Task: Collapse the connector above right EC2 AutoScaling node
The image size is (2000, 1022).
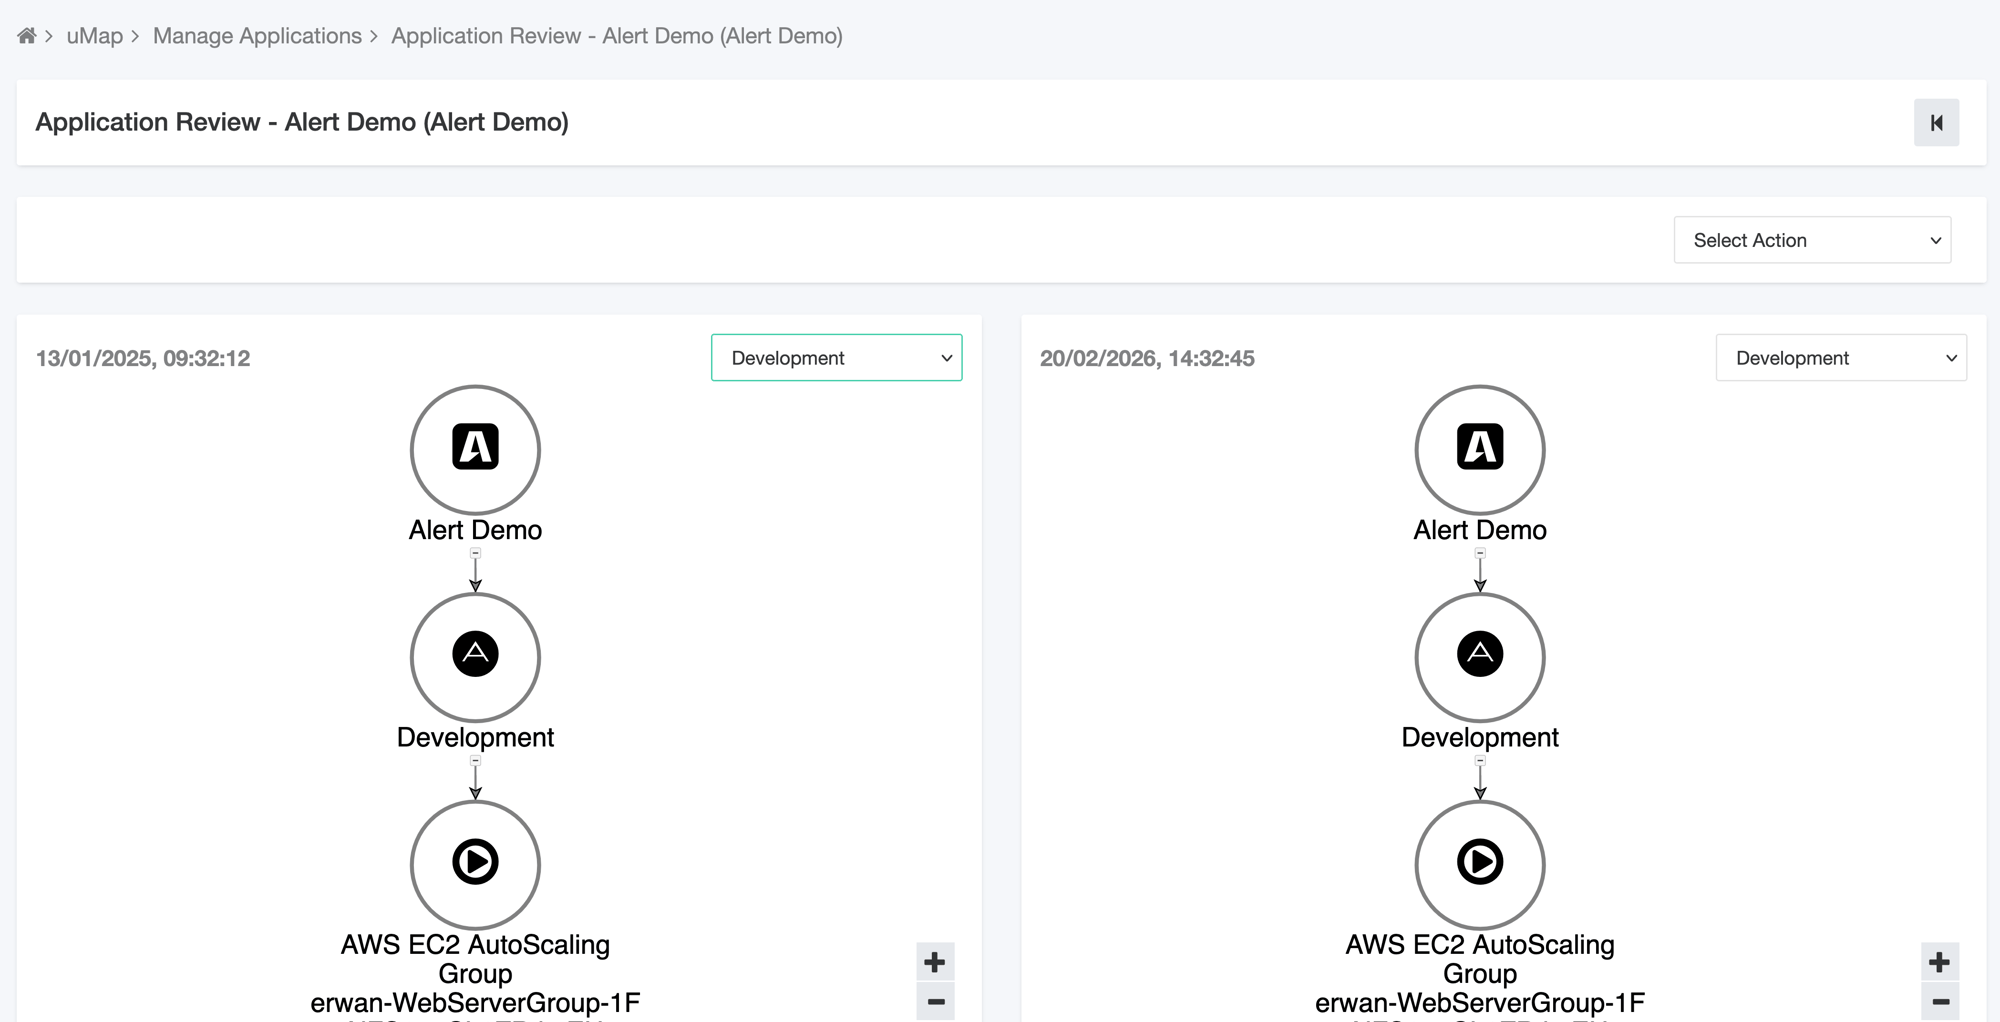Action: (1479, 760)
